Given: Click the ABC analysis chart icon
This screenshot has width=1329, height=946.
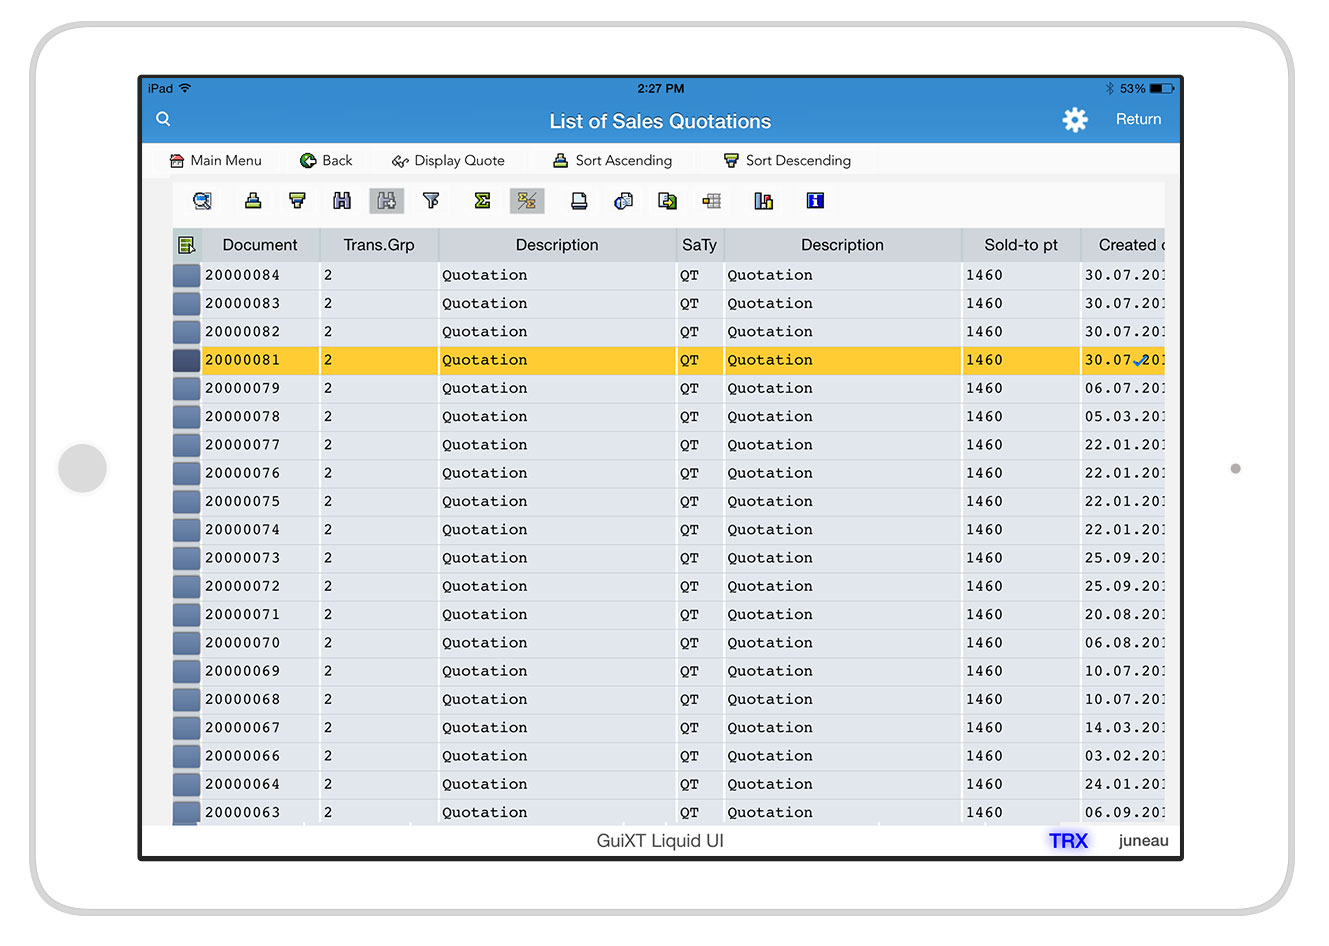Looking at the screenshot, I should click(763, 201).
